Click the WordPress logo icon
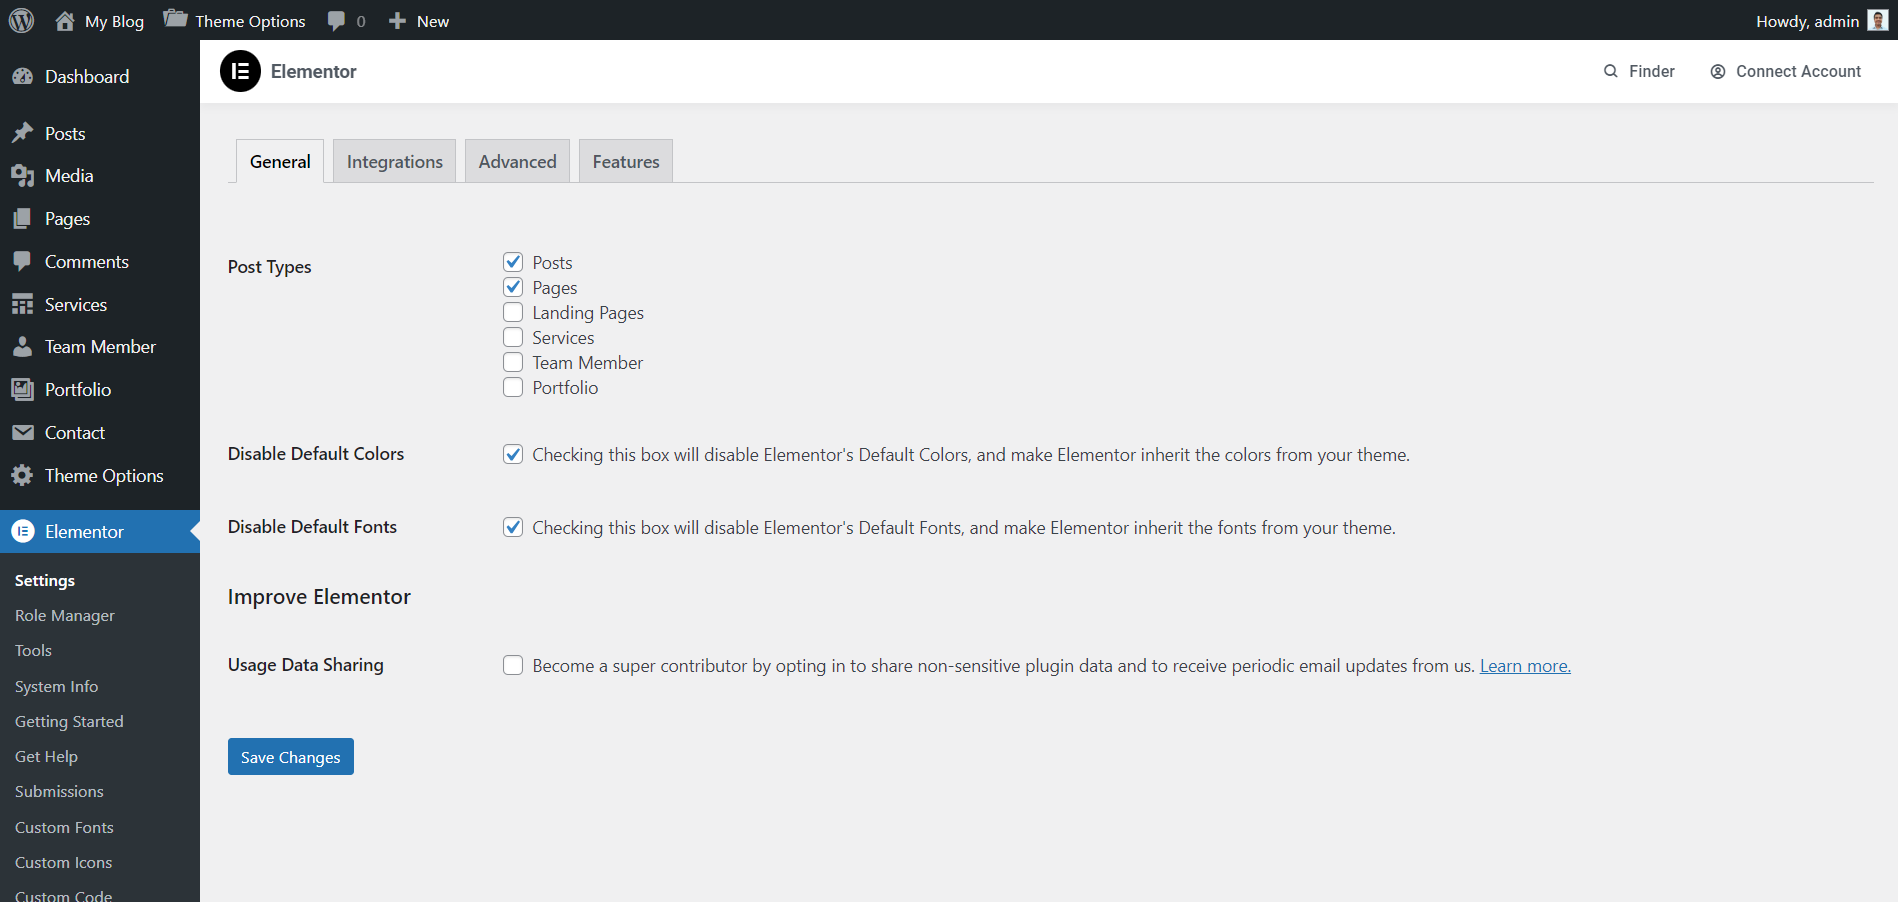The height and width of the screenshot is (902, 1898). (x=21, y=21)
